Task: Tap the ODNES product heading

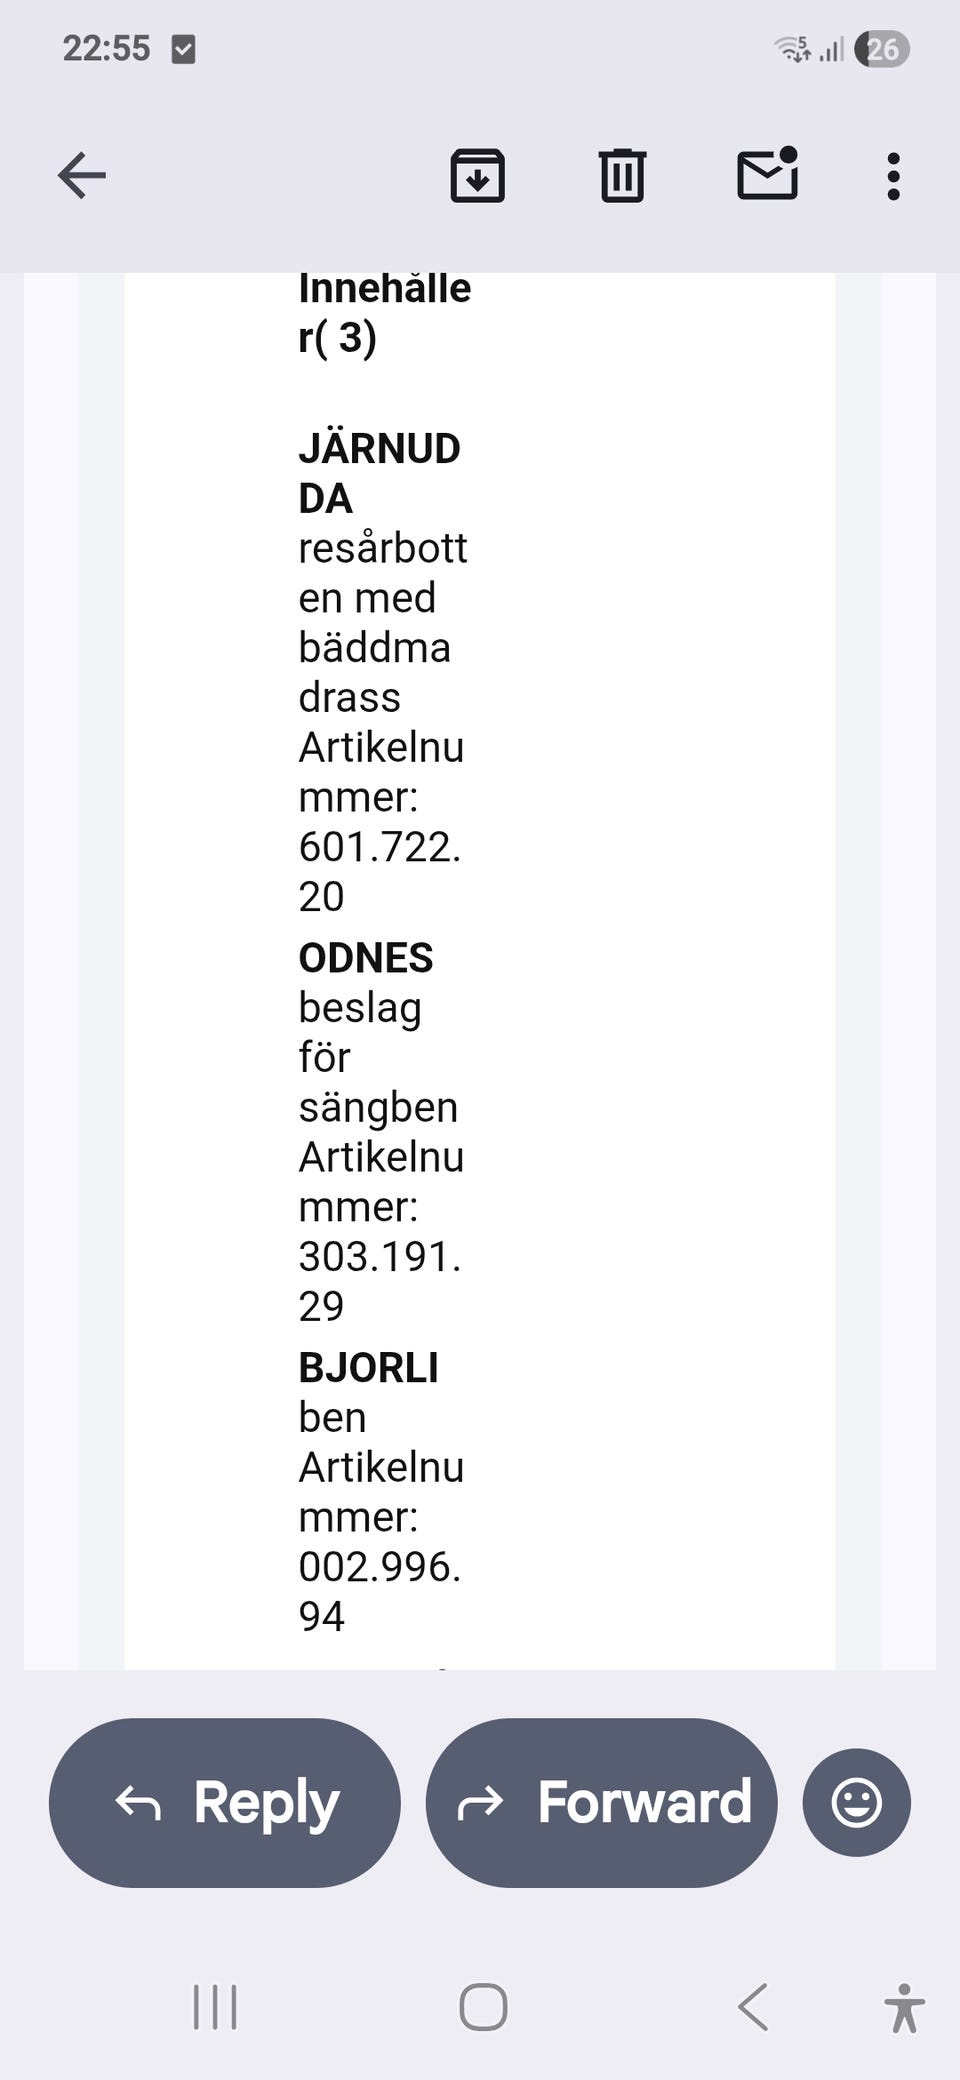Action: click(366, 958)
